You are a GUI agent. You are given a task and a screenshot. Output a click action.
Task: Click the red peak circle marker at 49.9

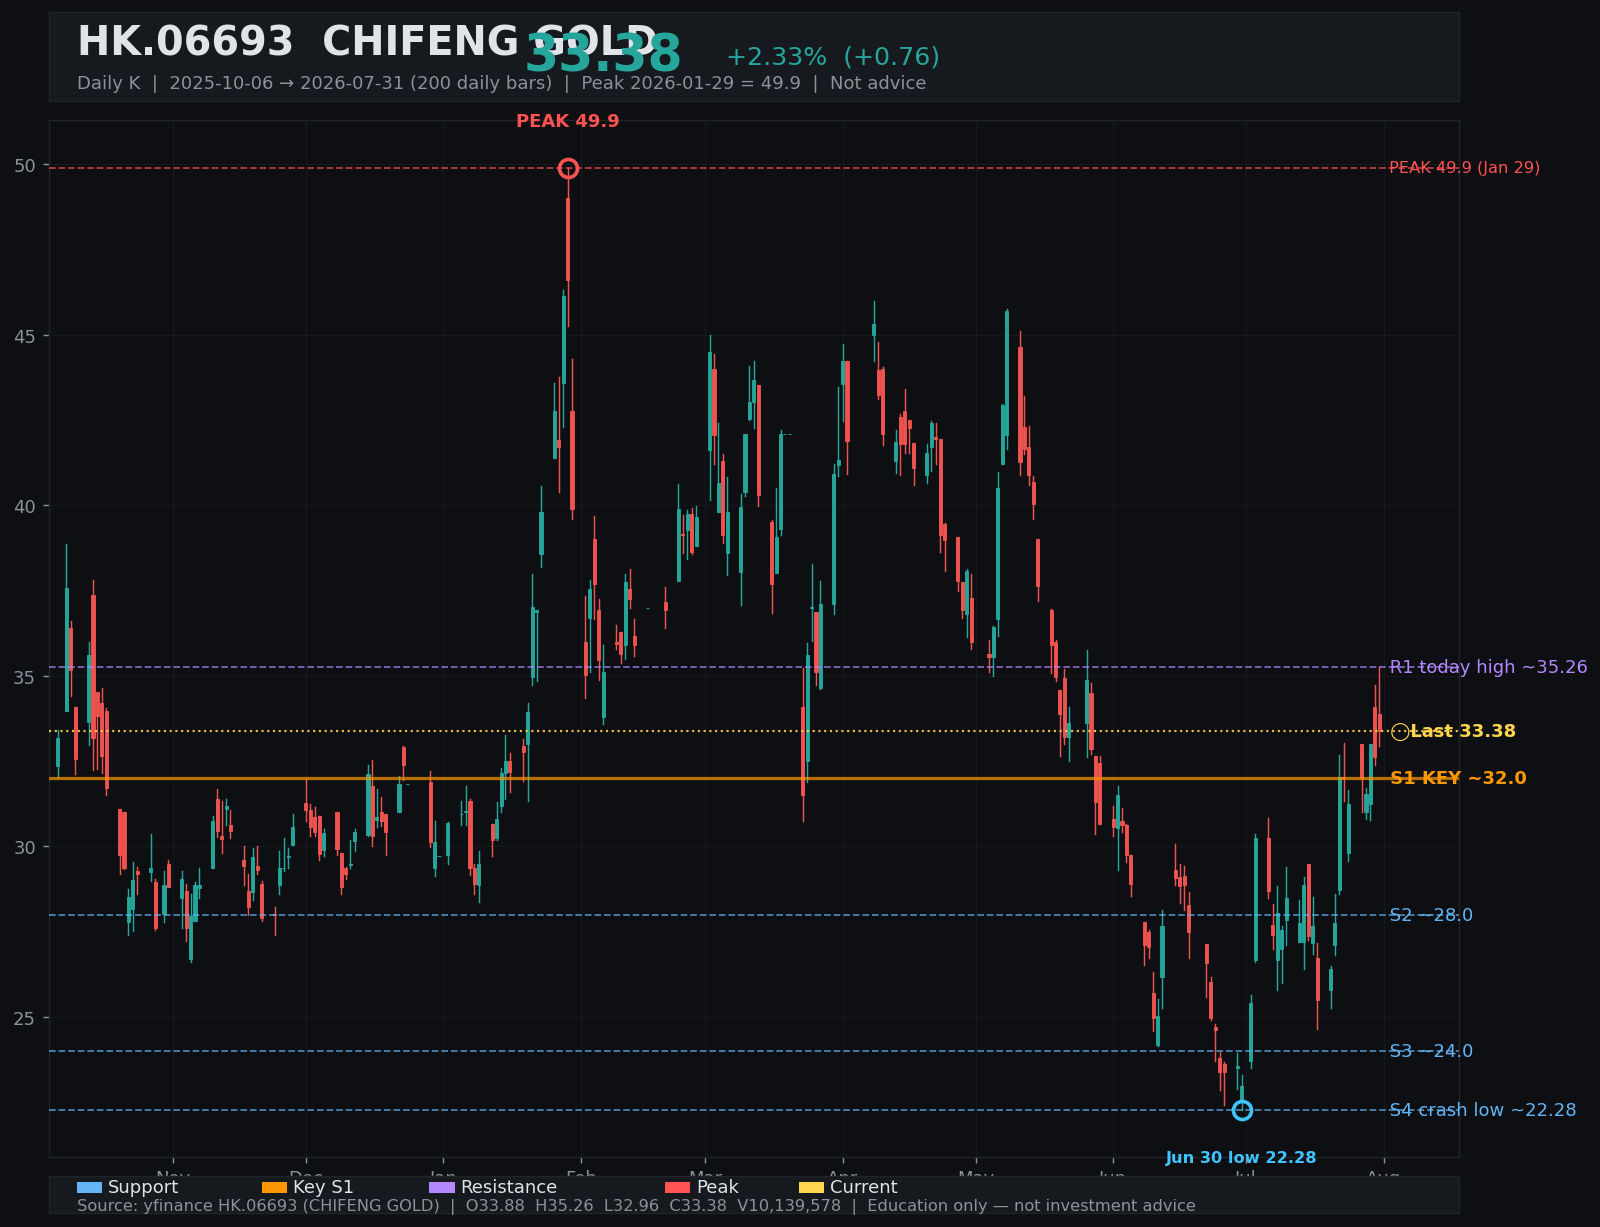[x=568, y=168]
